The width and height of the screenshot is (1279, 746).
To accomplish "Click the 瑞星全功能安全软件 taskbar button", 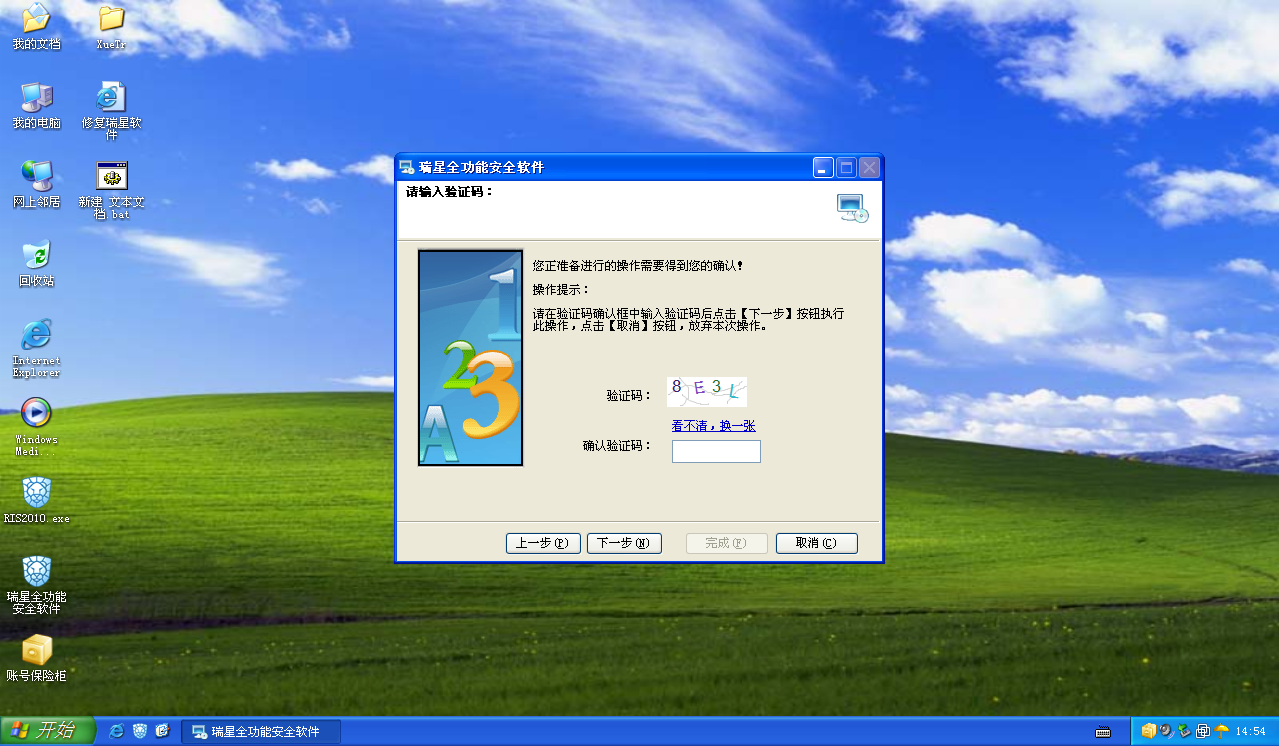I will tap(261, 732).
